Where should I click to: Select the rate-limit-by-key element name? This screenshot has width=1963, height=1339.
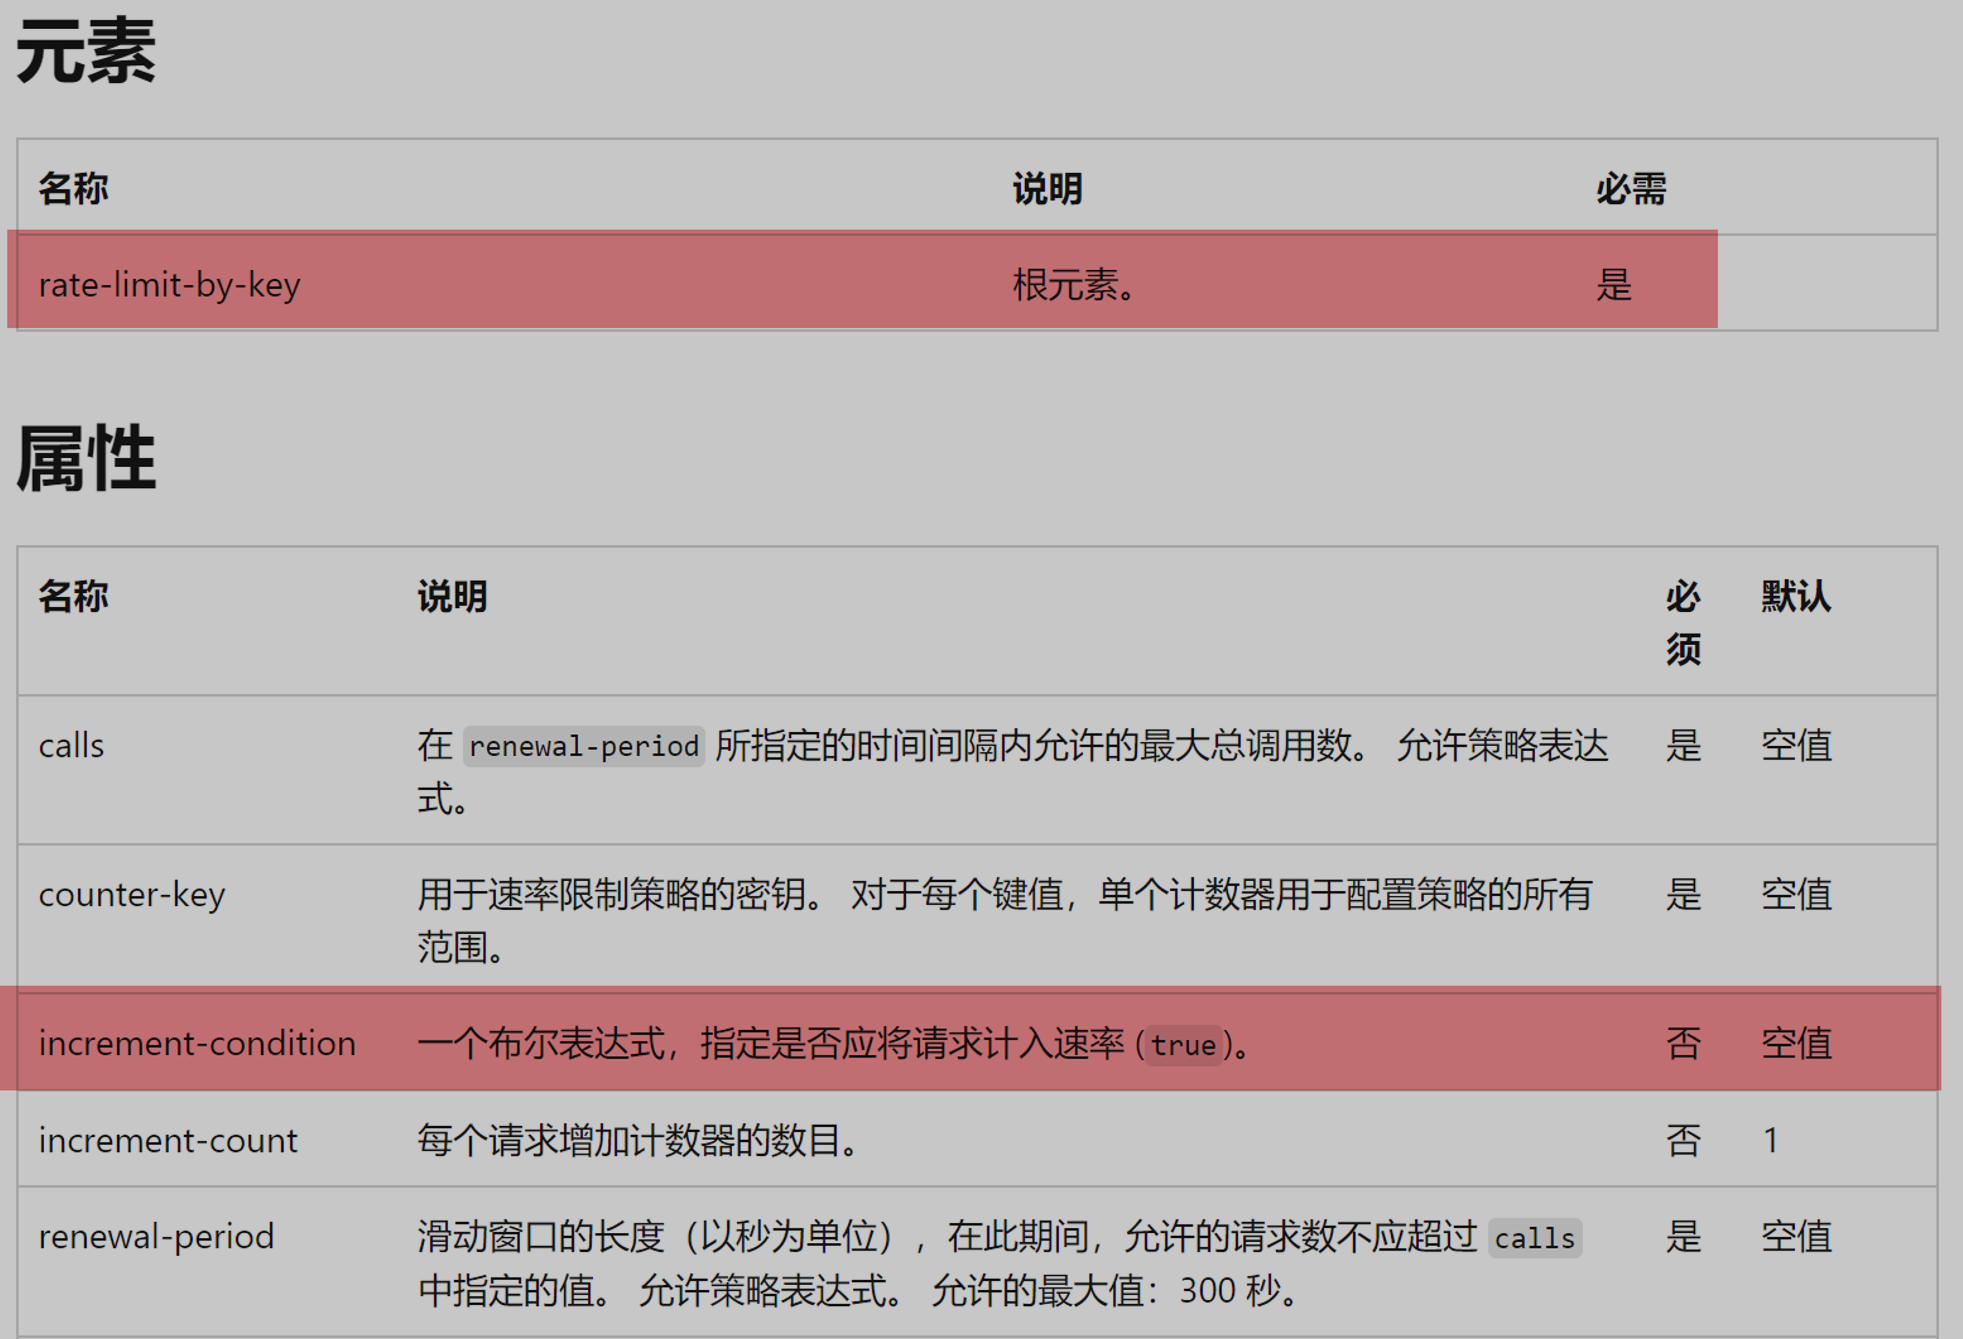[169, 285]
